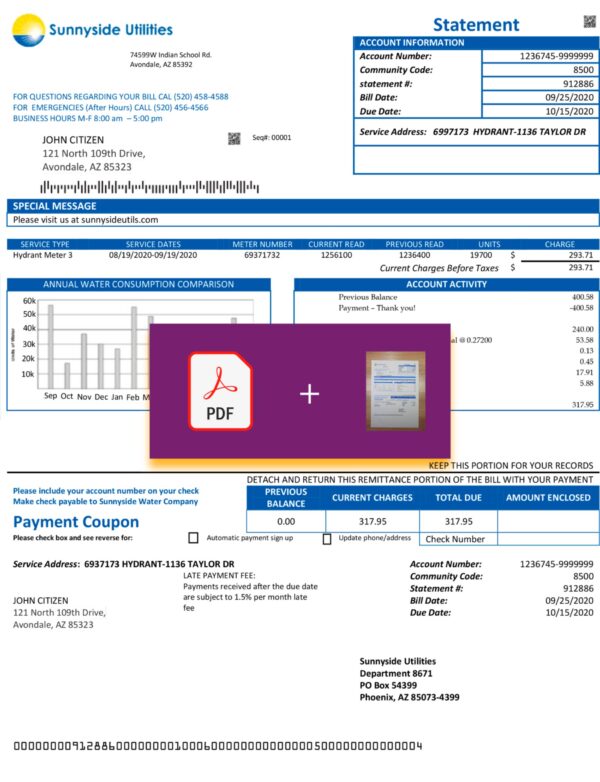Click the small QR code near Seq# 00001

click(234, 138)
